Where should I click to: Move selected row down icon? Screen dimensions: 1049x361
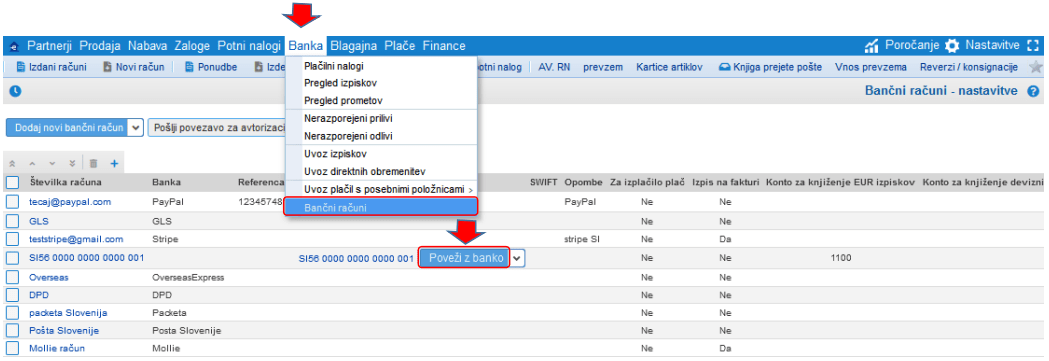pos(52,163)
